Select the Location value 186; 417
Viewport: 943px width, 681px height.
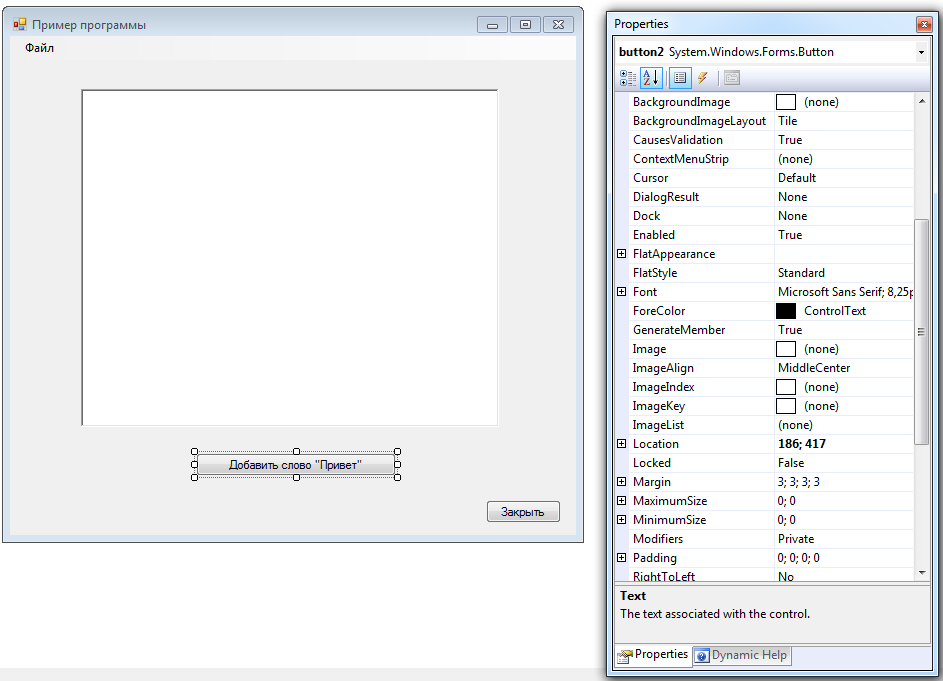click(x=802, y=444)
